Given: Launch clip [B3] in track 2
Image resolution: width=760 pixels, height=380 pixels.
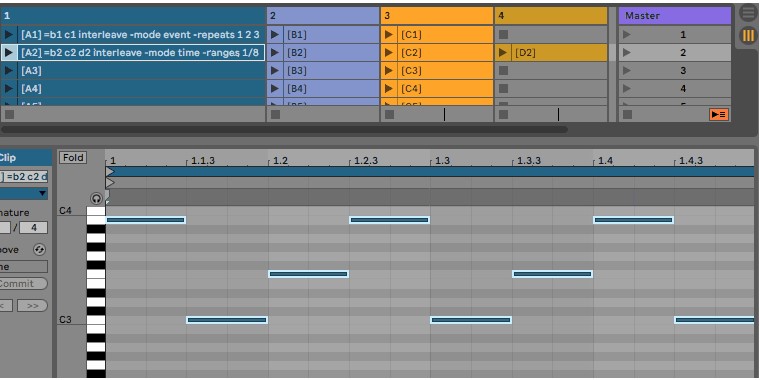Looking at the screenshot, I should pos(275,71).
